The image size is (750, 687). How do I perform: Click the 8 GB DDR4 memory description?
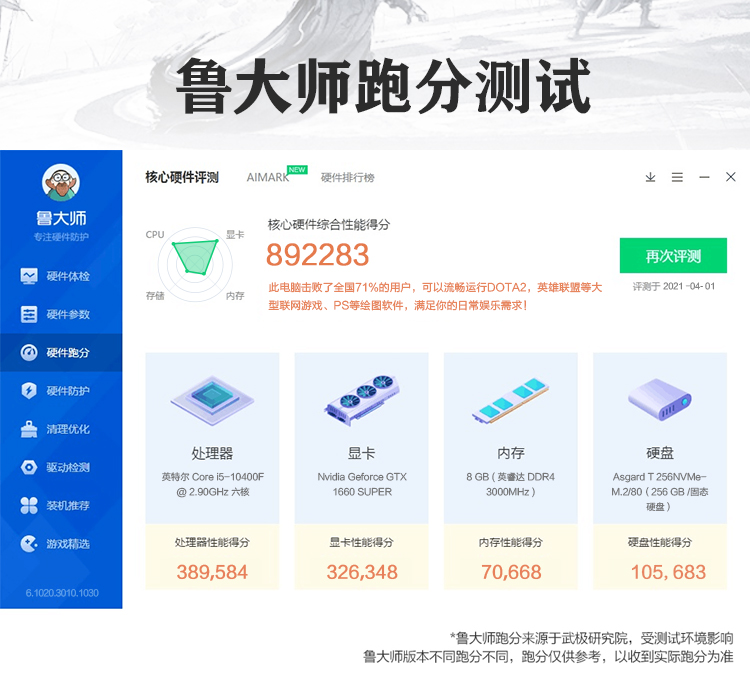[x=510, y=484]
